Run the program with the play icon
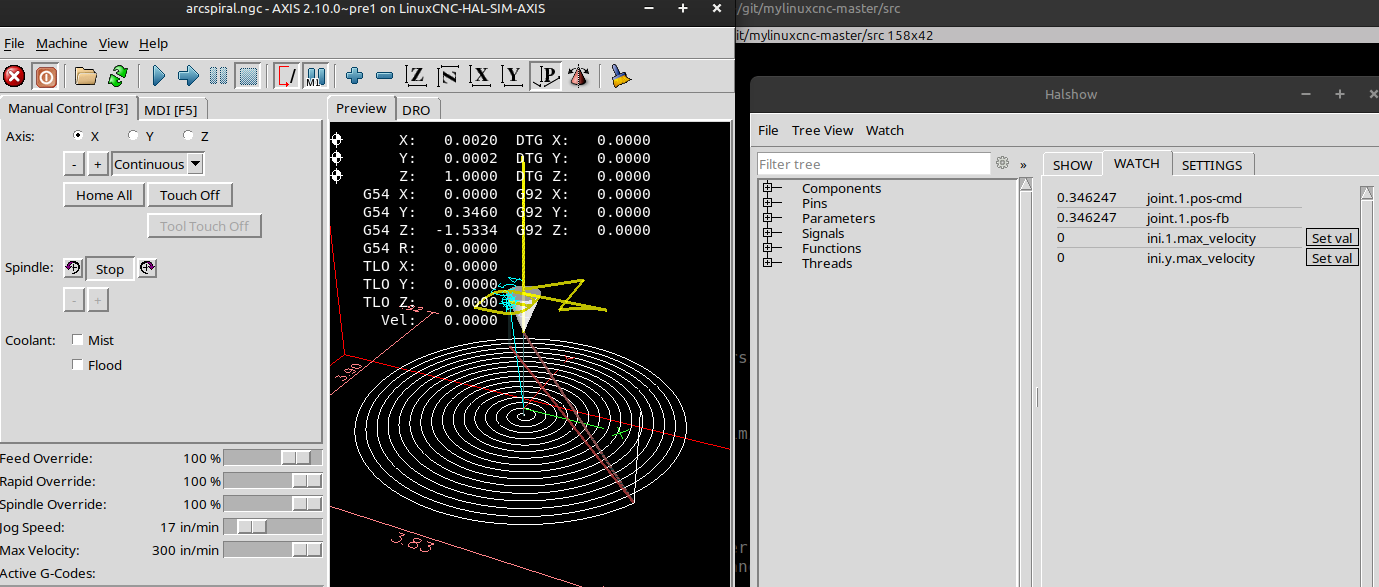 click(x=158, y=76)
